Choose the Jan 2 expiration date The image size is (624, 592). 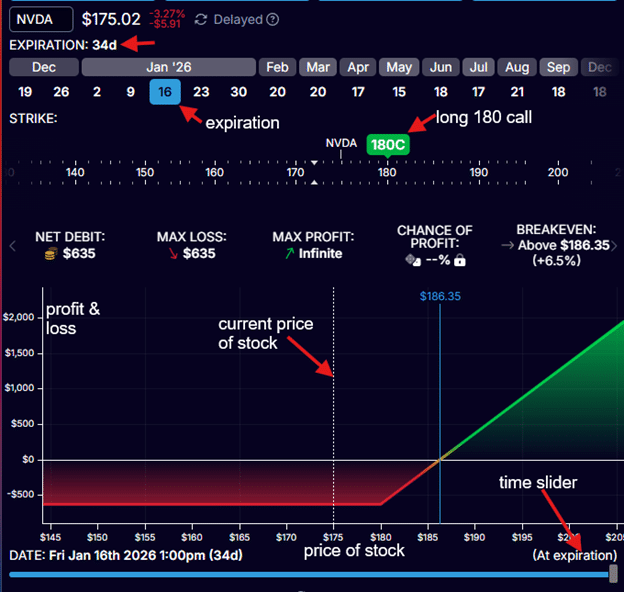[x=97, y=92]
